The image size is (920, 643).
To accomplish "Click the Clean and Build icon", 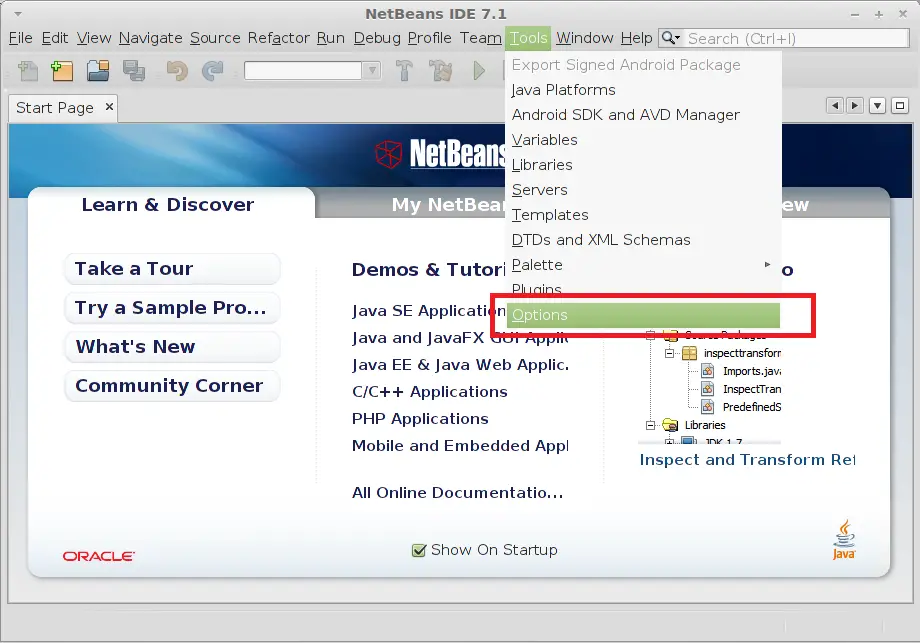I will [x=441, y=71].
